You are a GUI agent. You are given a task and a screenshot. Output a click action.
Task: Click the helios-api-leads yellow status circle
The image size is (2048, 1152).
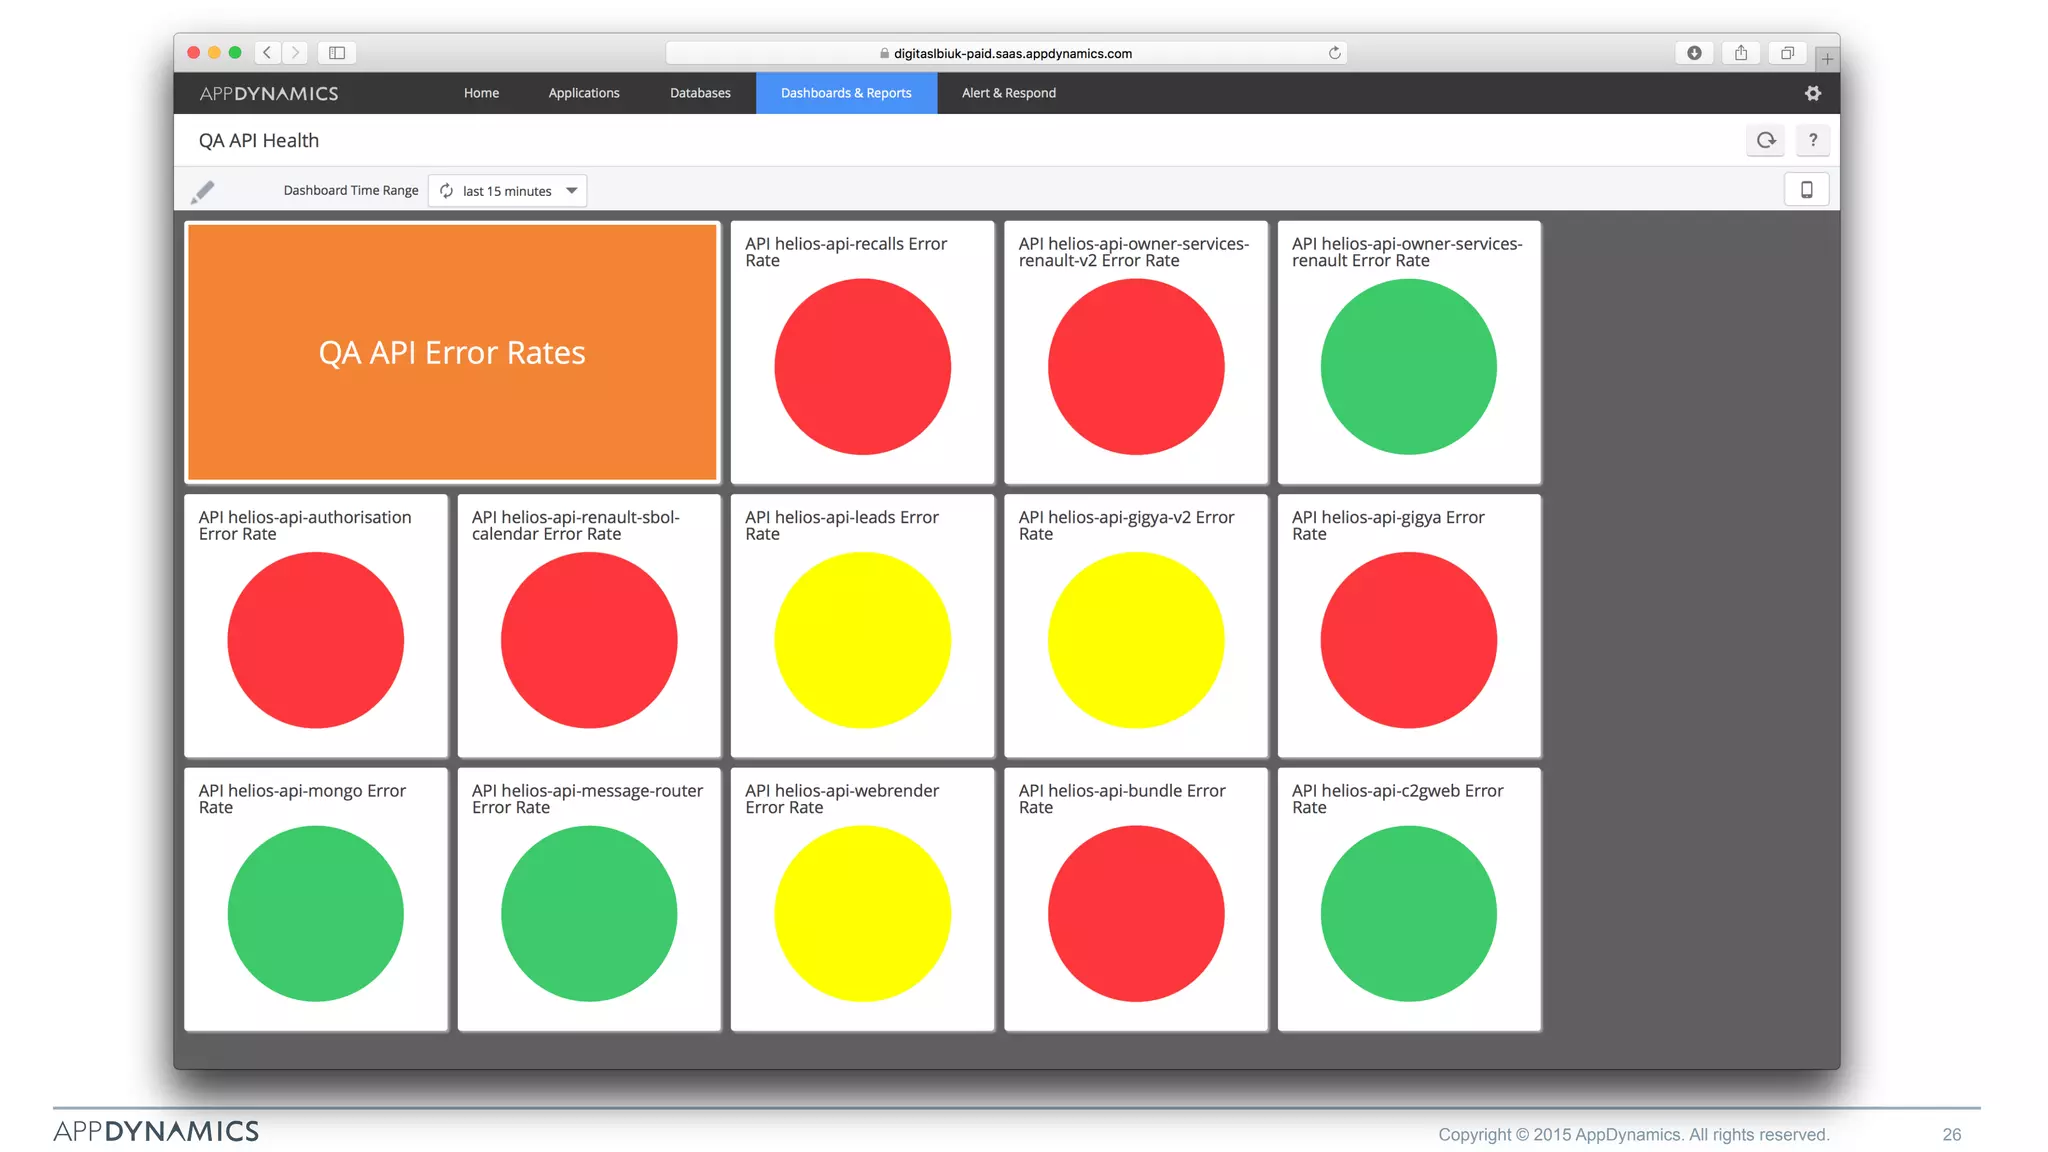tap(862, 640)
